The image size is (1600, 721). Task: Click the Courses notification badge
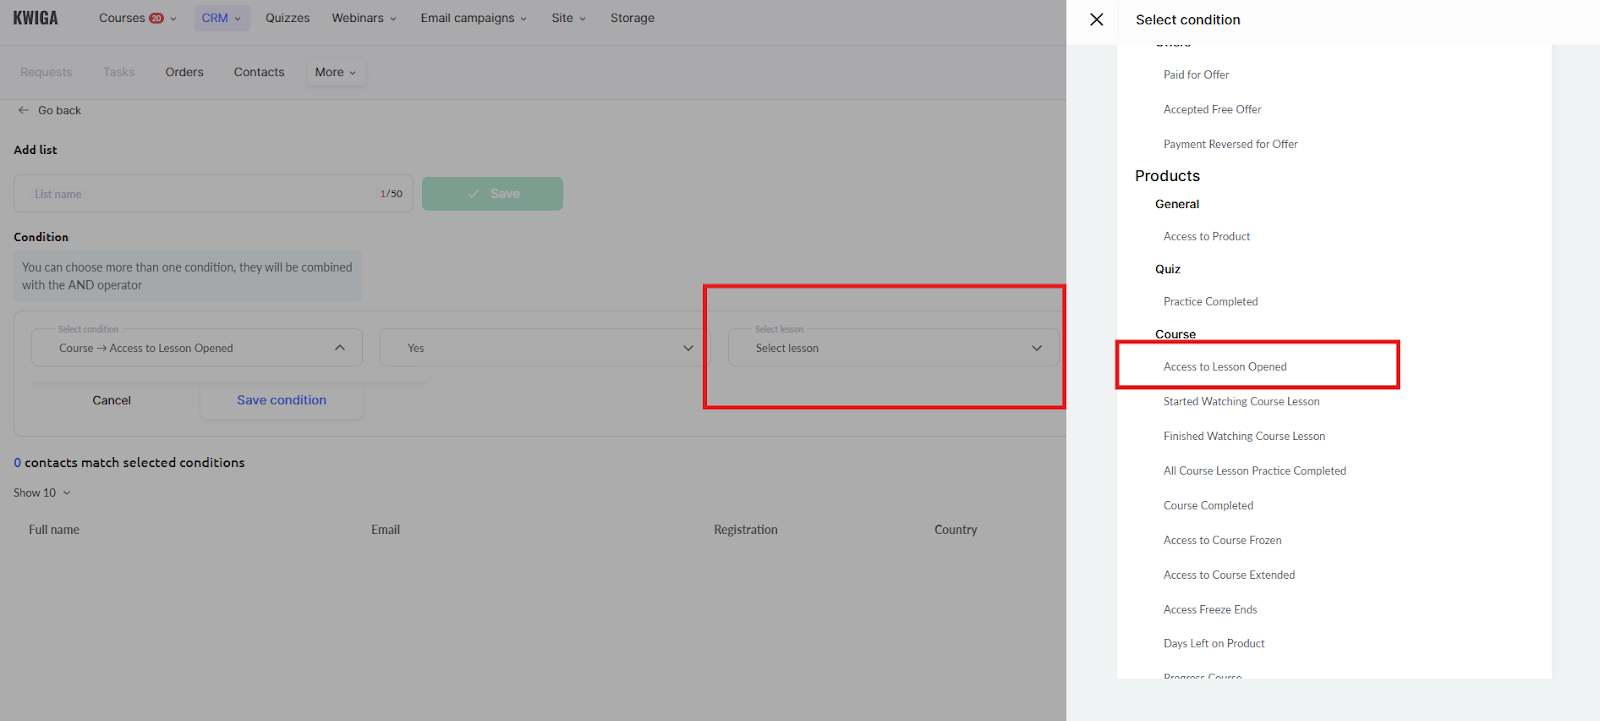pyautogui.click(x=156, y=18)
